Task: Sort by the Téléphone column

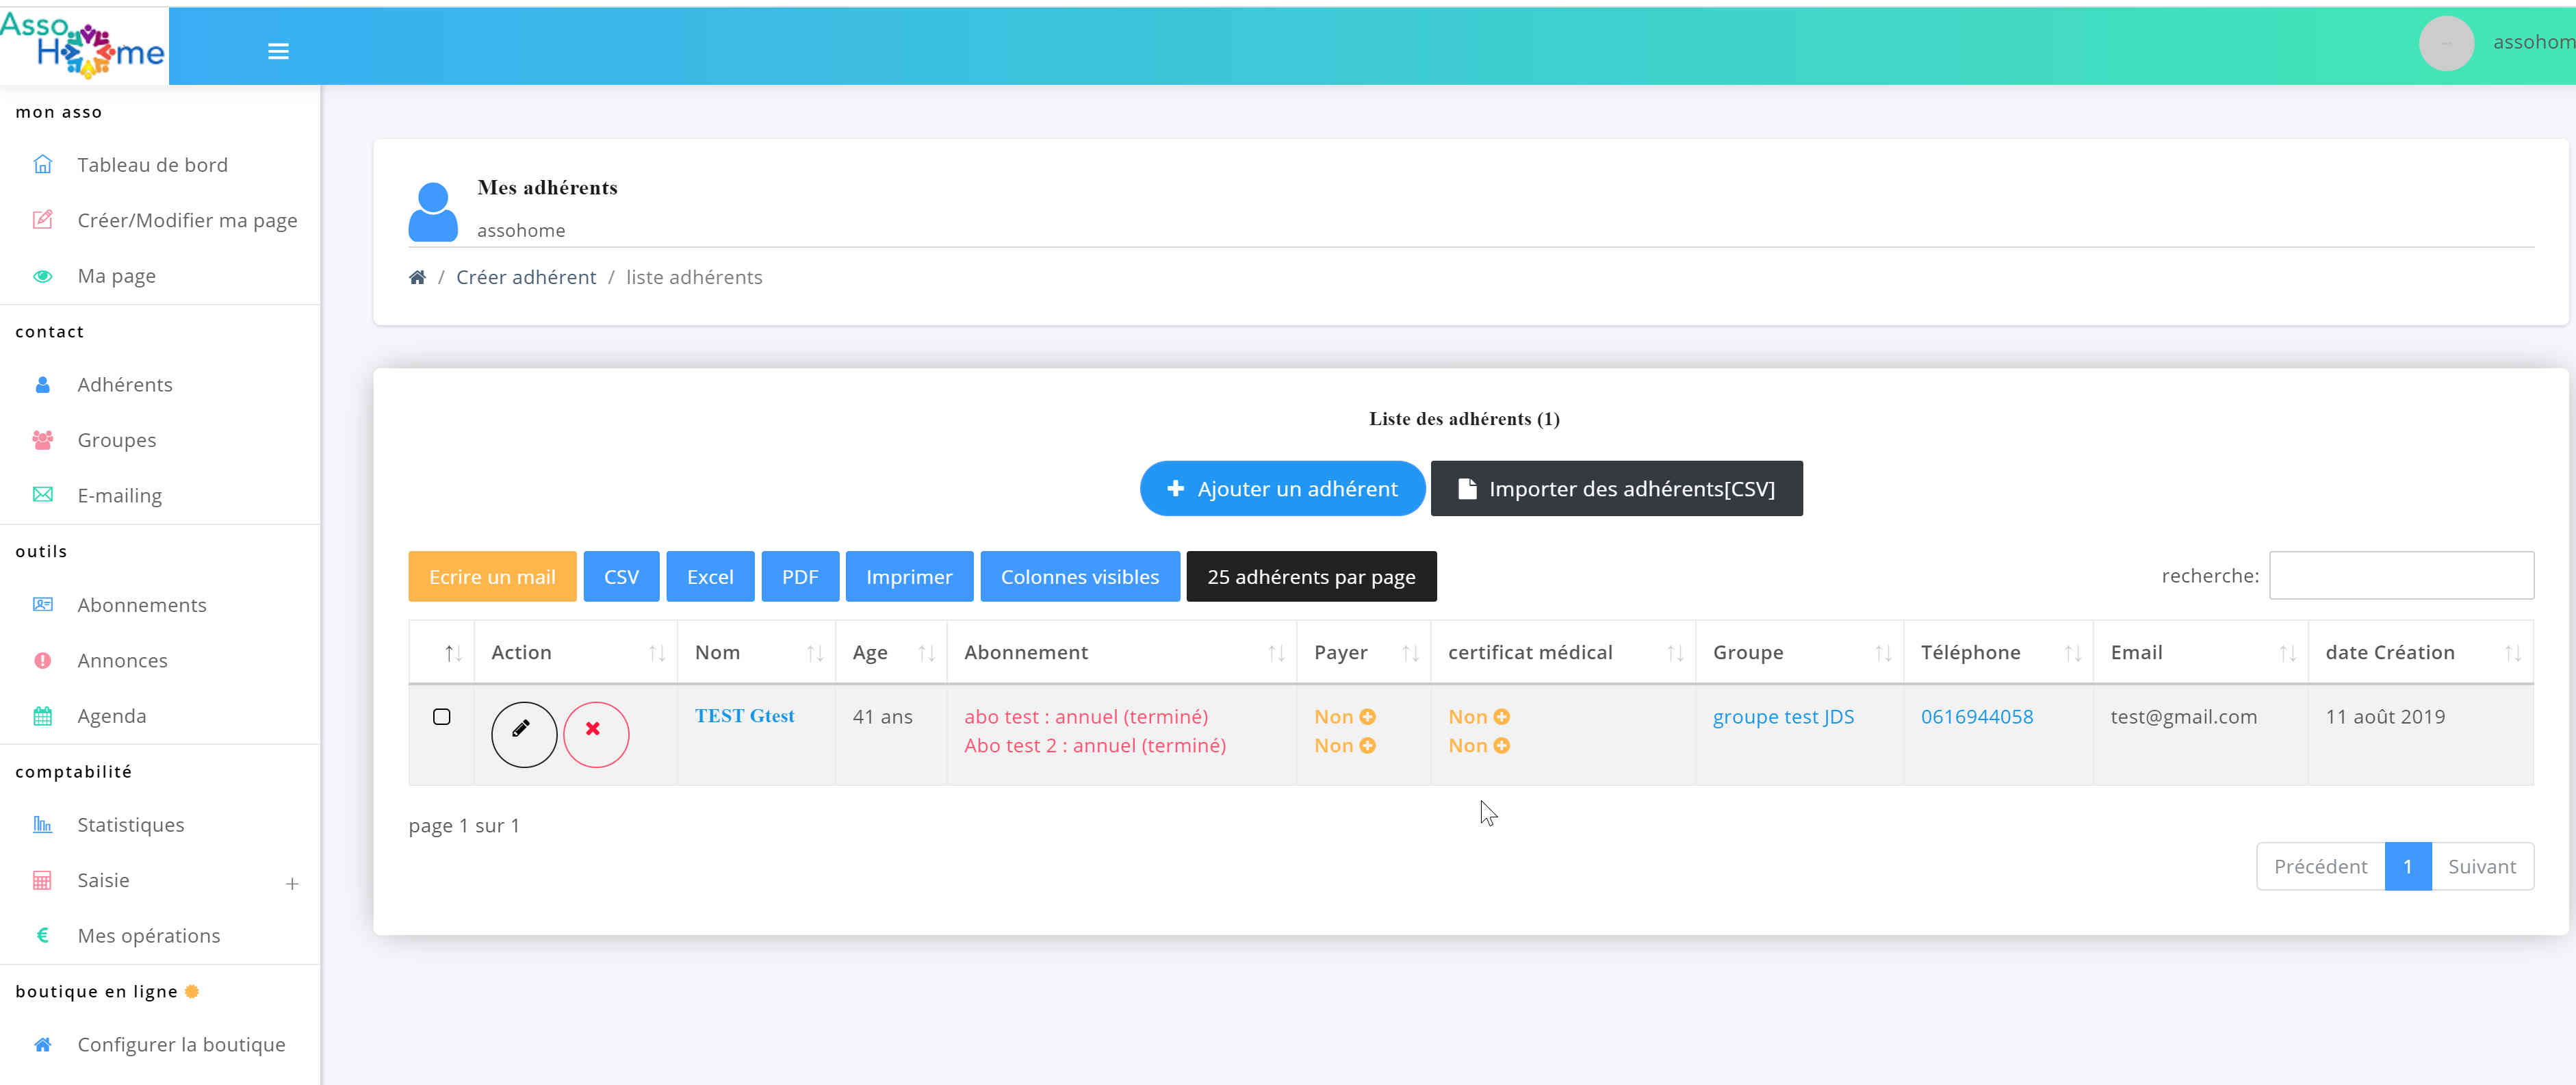Action: (1998, 653)
